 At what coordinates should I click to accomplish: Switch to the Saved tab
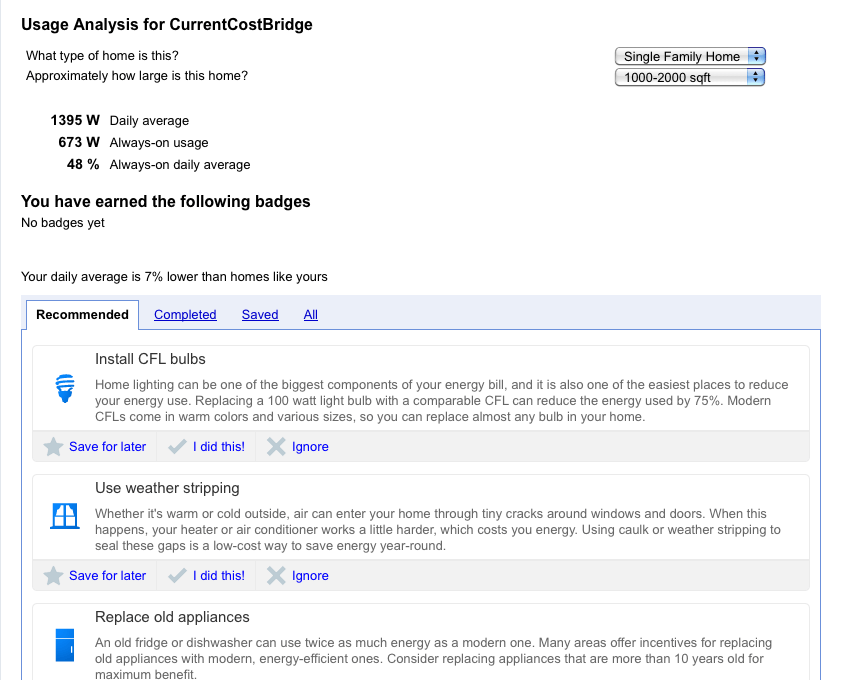pos(260,315)
